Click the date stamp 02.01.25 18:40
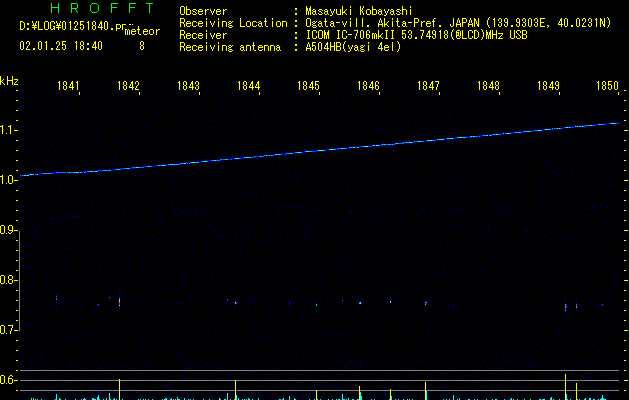The height and width of the screenshot is (400, 629). (61, 46)
